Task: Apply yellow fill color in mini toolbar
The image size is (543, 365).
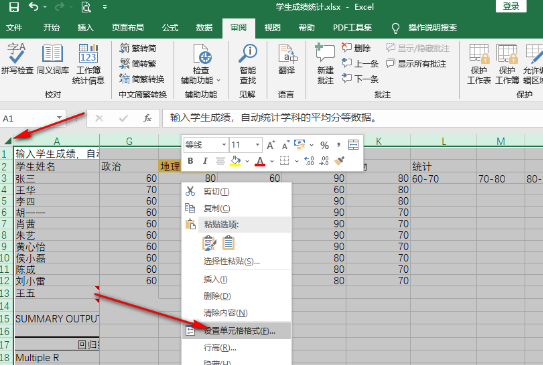Action: [235, 161]
